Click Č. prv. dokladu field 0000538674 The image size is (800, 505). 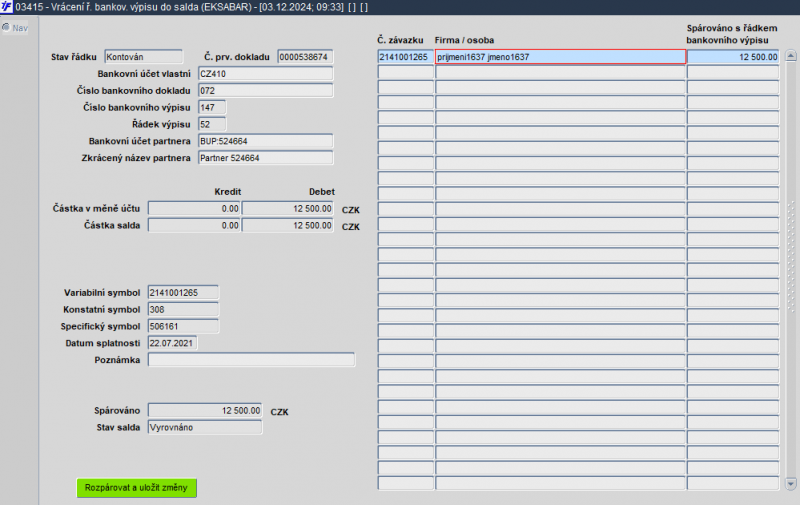pyautogui.click(x=305, y=57)
